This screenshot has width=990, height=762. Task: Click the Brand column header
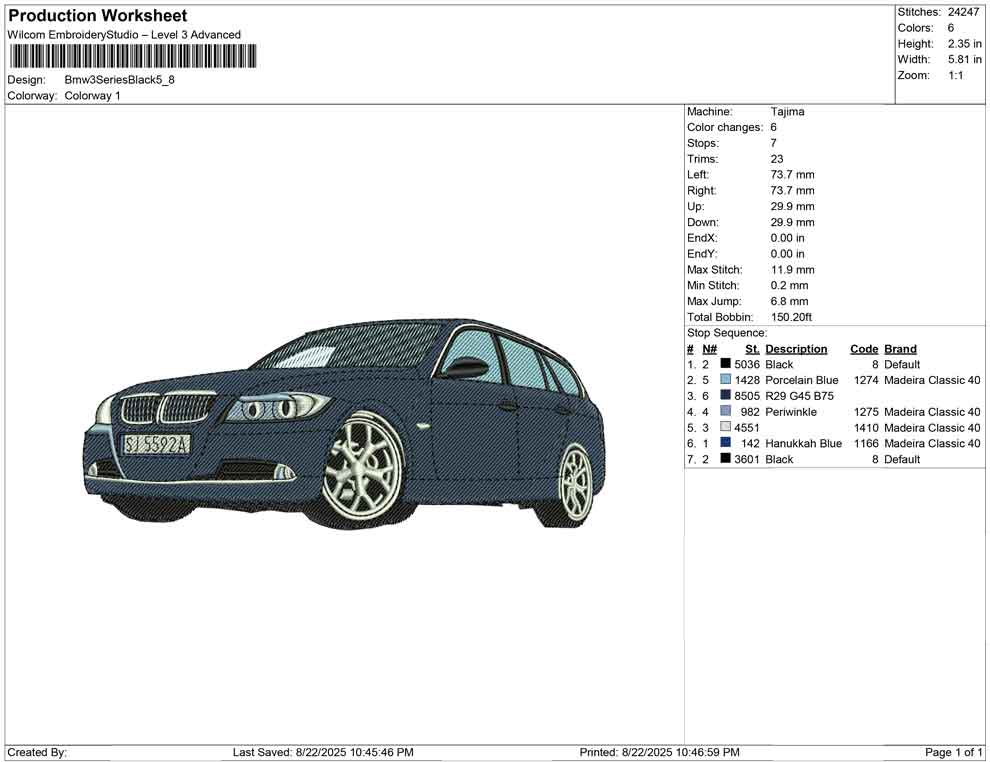pyautogui.click(x=900, y=349)
